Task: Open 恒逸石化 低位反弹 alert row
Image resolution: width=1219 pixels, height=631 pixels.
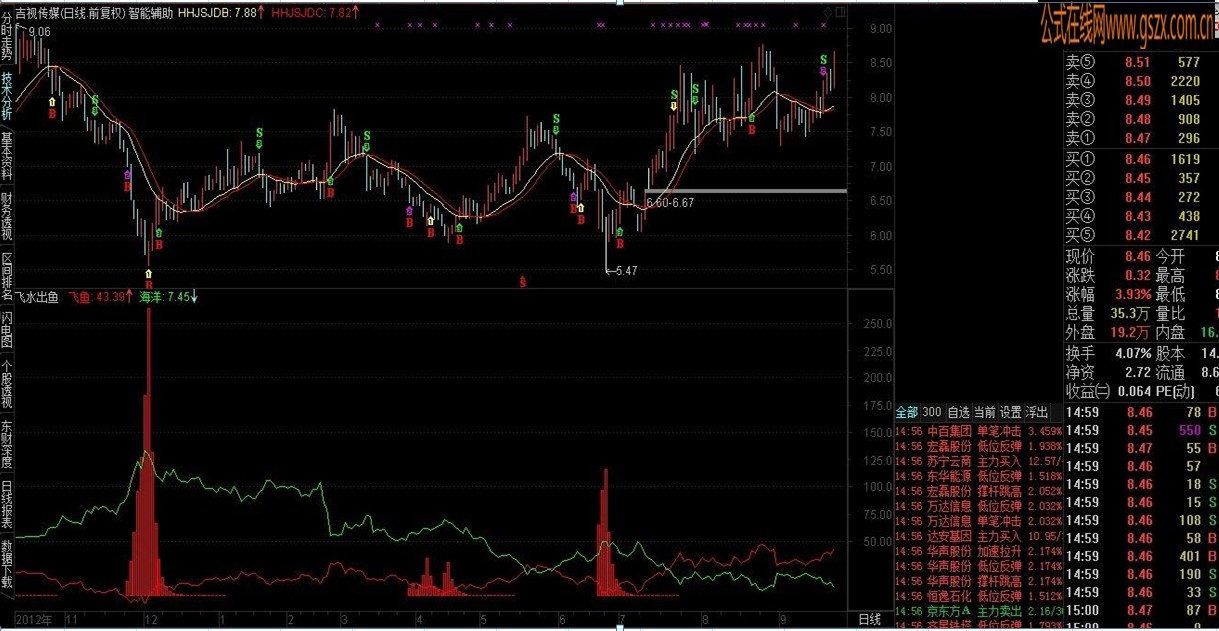Action: pyautogui.click(x=978, y=596)
